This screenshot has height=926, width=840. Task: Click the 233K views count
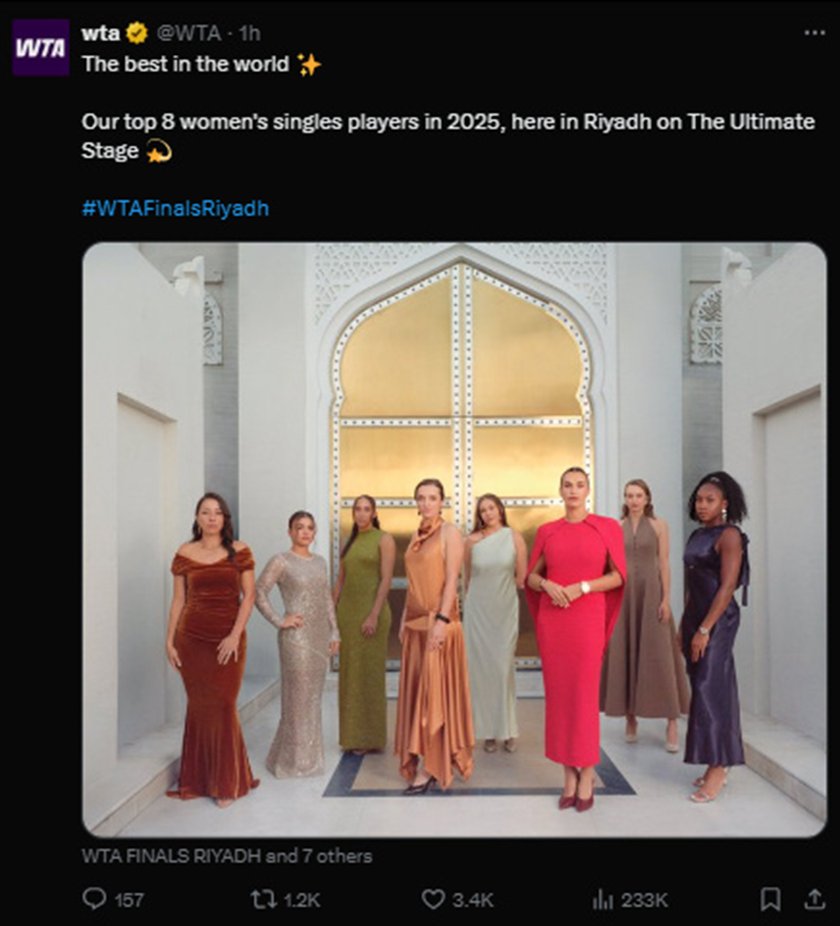[645, 900]
